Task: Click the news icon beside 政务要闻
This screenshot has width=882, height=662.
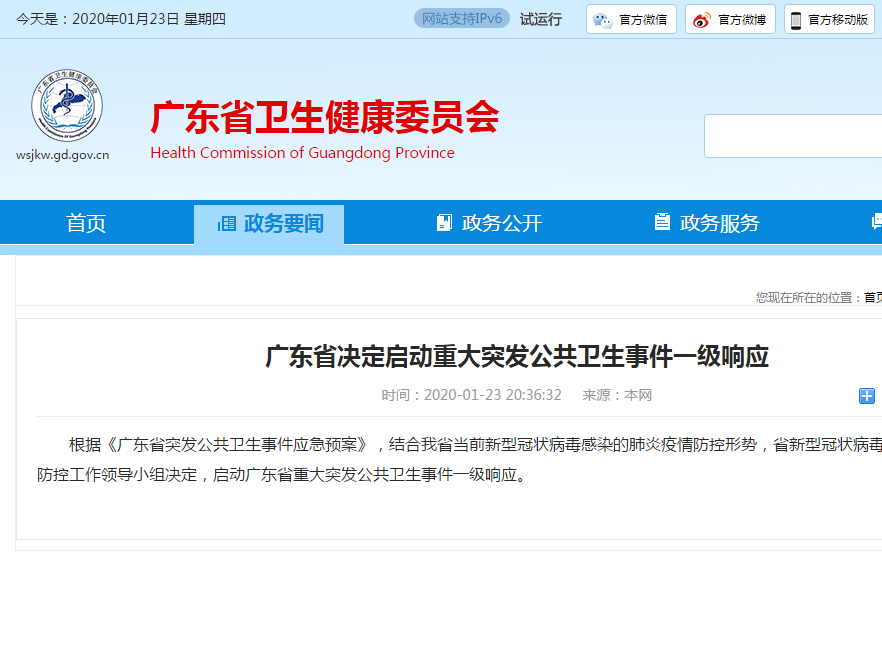Action: tap(227, 223)
